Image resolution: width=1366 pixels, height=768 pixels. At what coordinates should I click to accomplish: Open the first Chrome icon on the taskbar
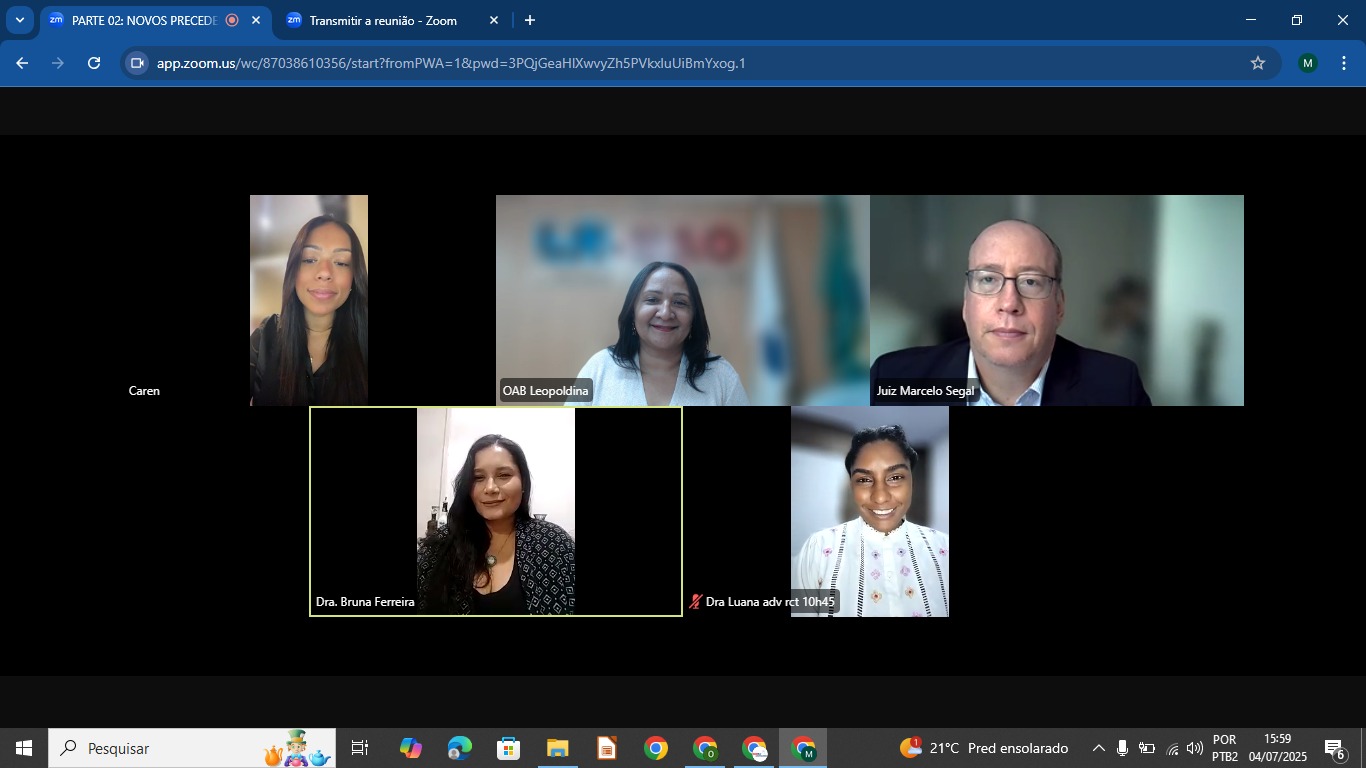(x=656, y=748)
